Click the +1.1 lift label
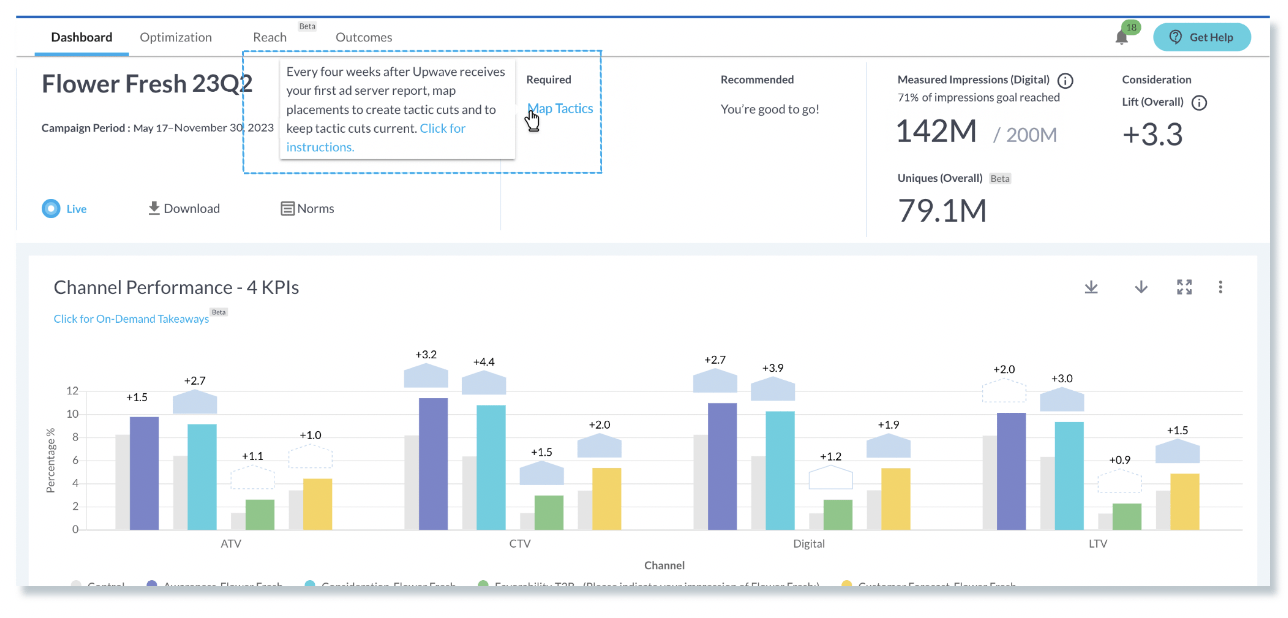 [x=253, y=456]
